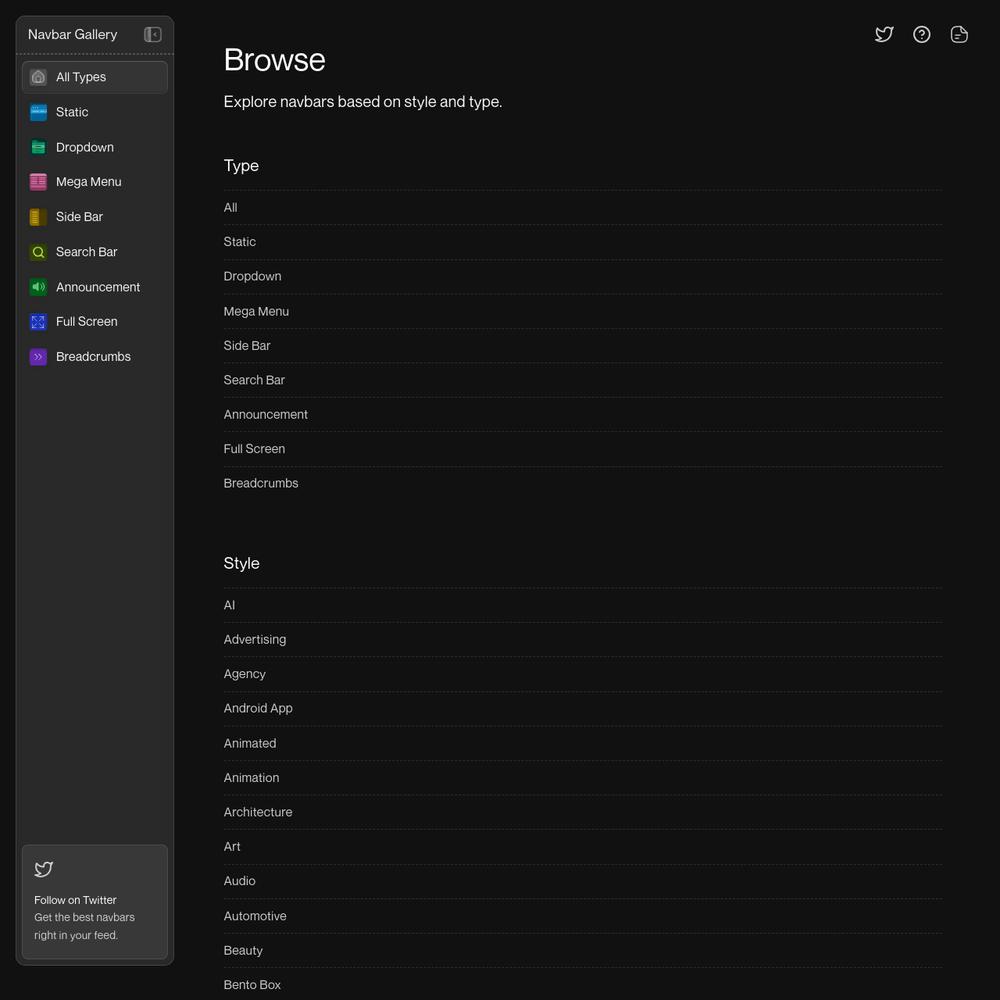Open Navbar Gallery home title

[x=73, y=34]
